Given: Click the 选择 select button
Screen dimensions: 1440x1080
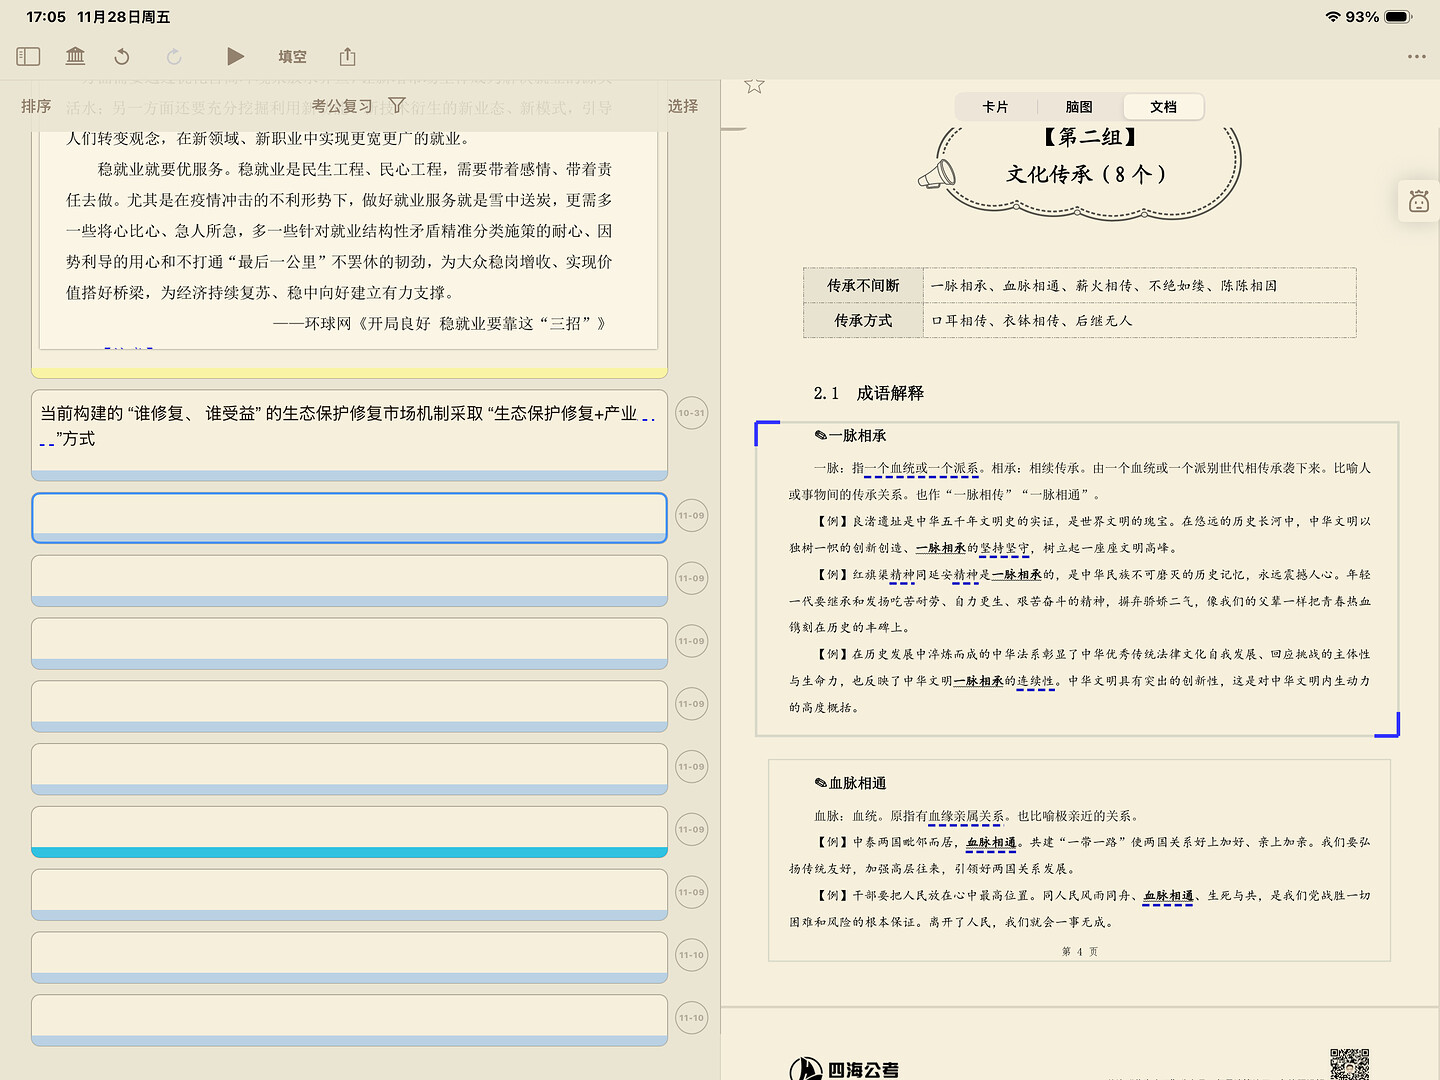Looking at the screenshot, I should [x=683, y=106].
